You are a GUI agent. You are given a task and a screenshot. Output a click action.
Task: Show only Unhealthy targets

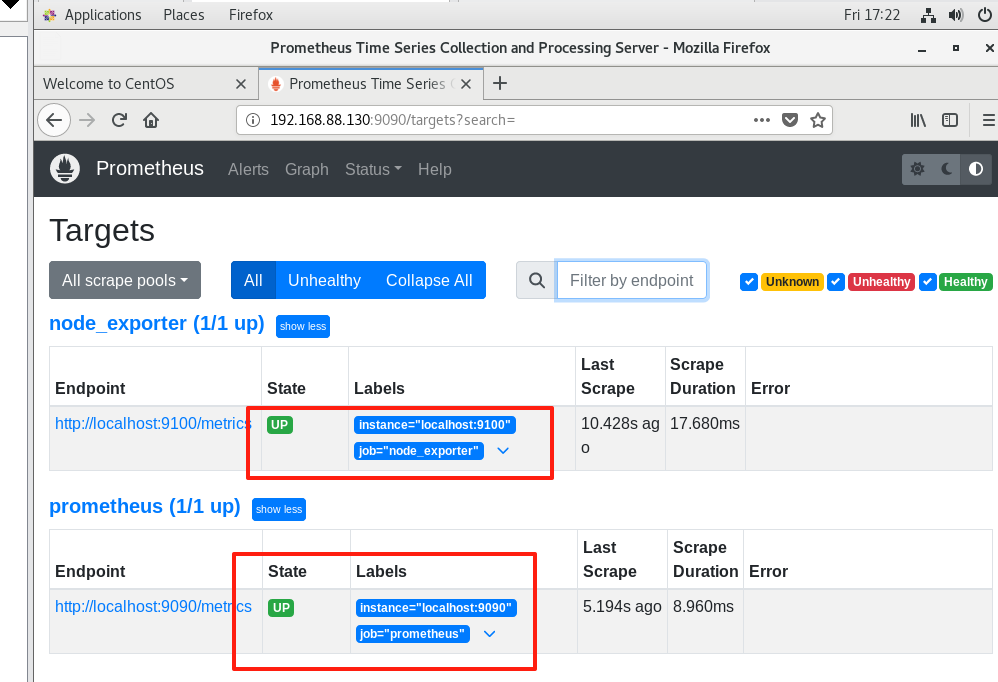coord(324,280)
